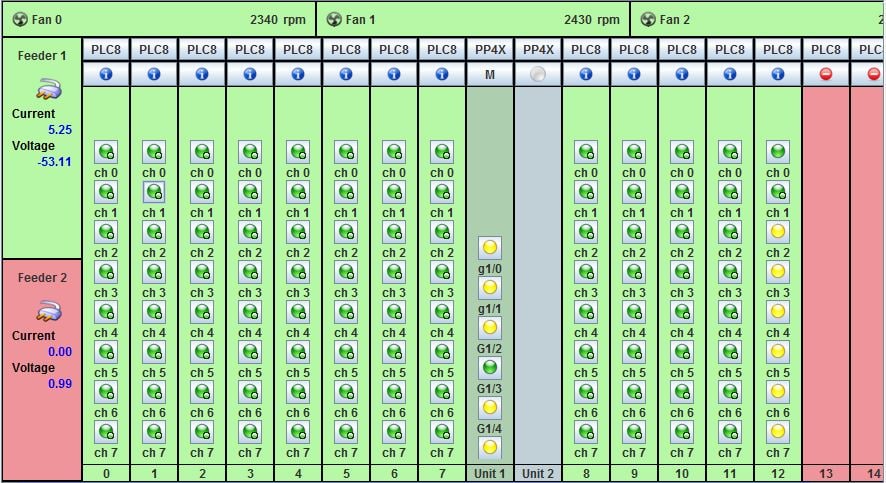Select ch 6 status icon in slot 9
Image resolution: width=886 pixels, height=483 pixels.
click(634, 392)
